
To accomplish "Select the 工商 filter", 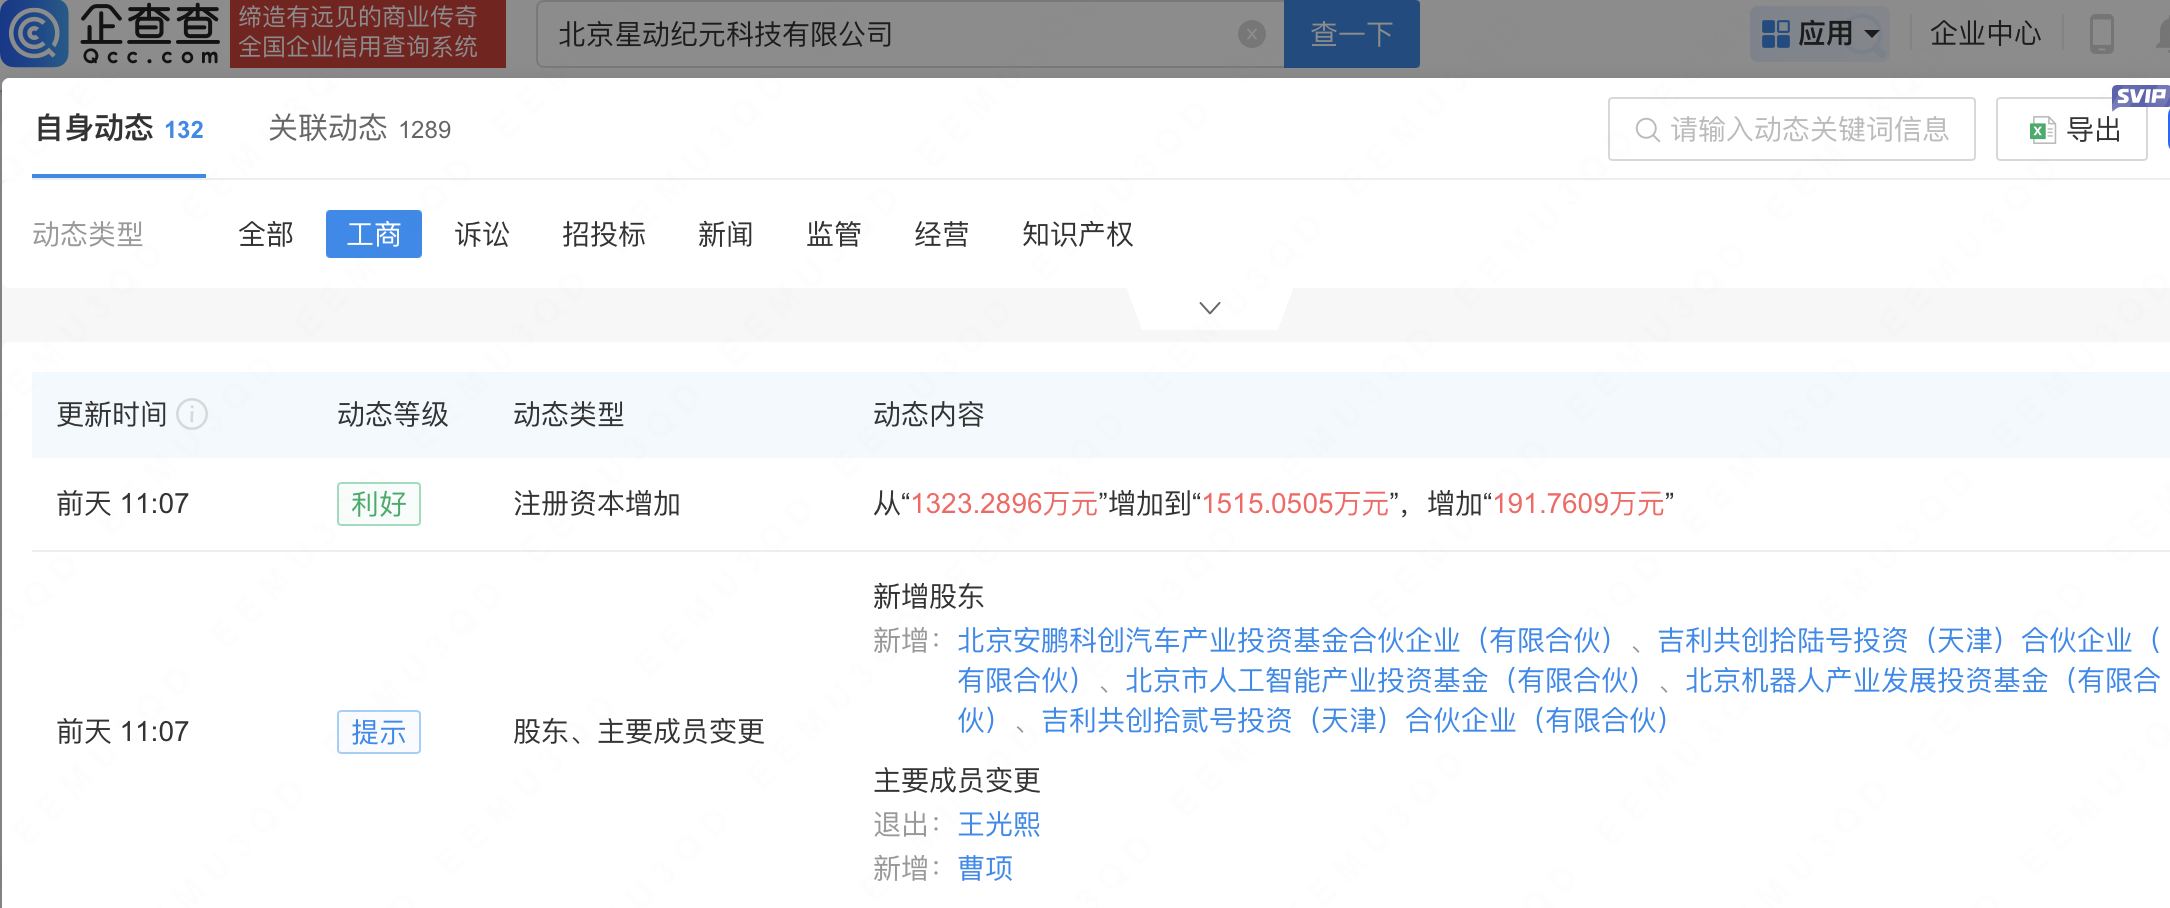I will pos(373,235).
